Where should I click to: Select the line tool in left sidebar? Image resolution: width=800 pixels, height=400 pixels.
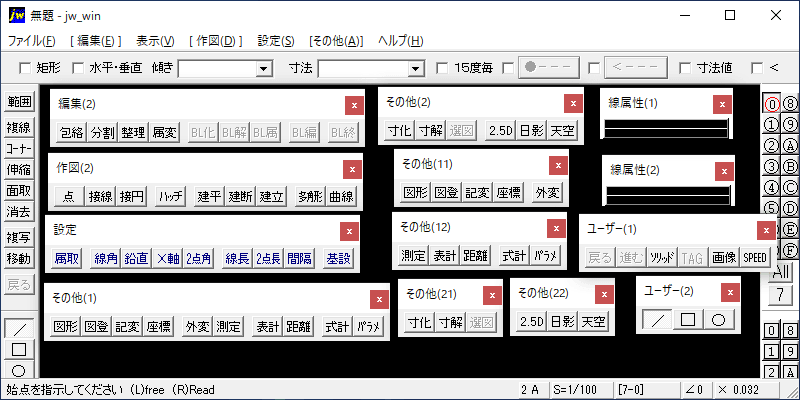[19, 329]
